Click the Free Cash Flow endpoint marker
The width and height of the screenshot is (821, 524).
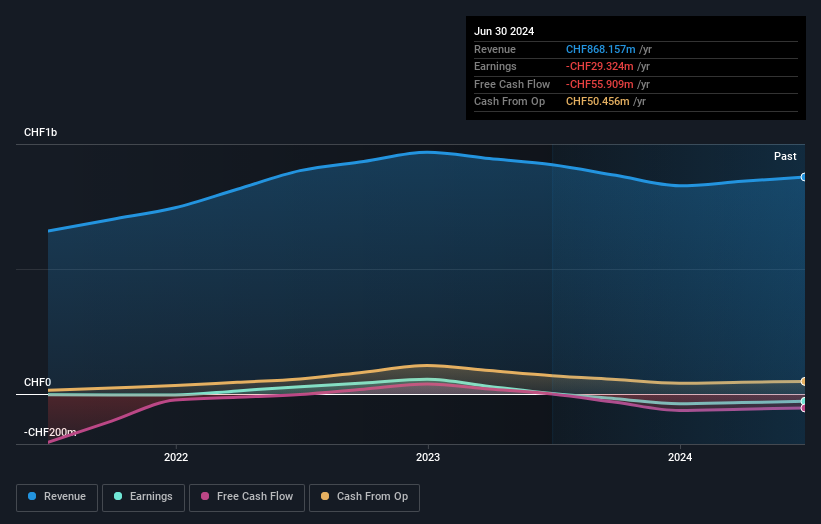click(x=804, y=408)
